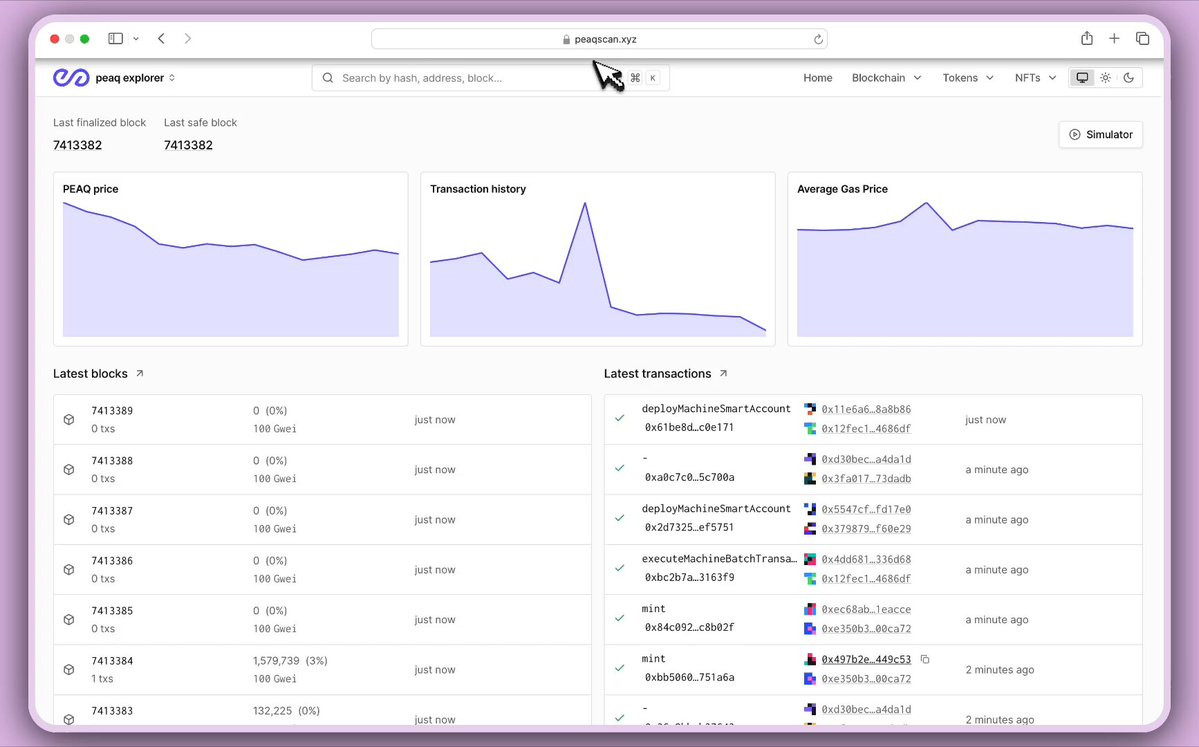Open address 0x4dd681…336d68
Image resolution: width=1199 pixels, height=747 pixels.
(x=866, y=560)
